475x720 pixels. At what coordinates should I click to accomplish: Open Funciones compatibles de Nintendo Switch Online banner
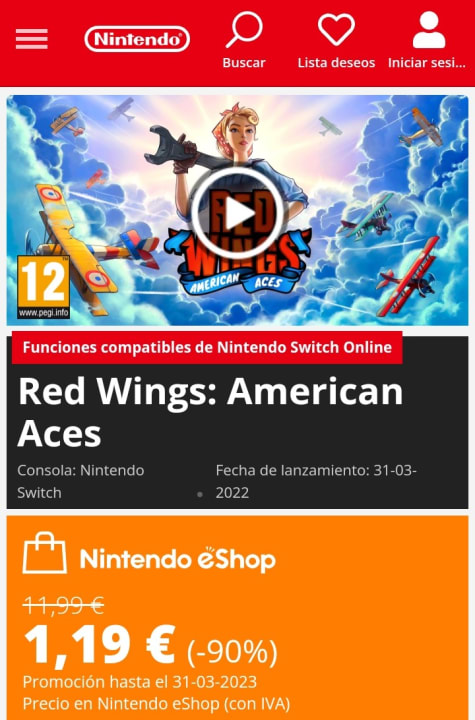(207, 347)
